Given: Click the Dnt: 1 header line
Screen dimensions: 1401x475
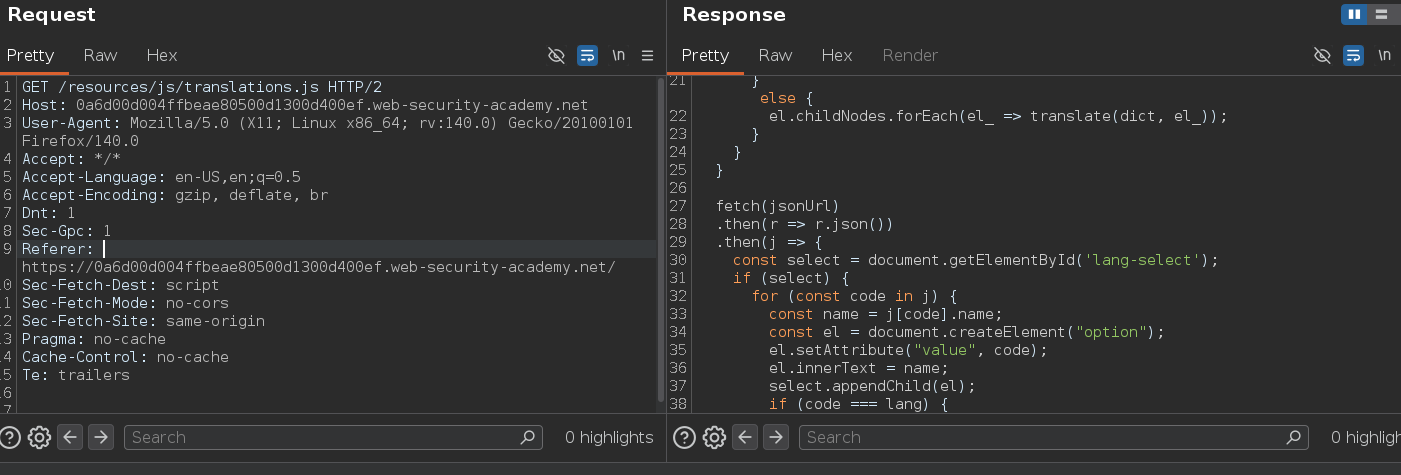Looking at the screenshot, I should click(x=48, y=213).
